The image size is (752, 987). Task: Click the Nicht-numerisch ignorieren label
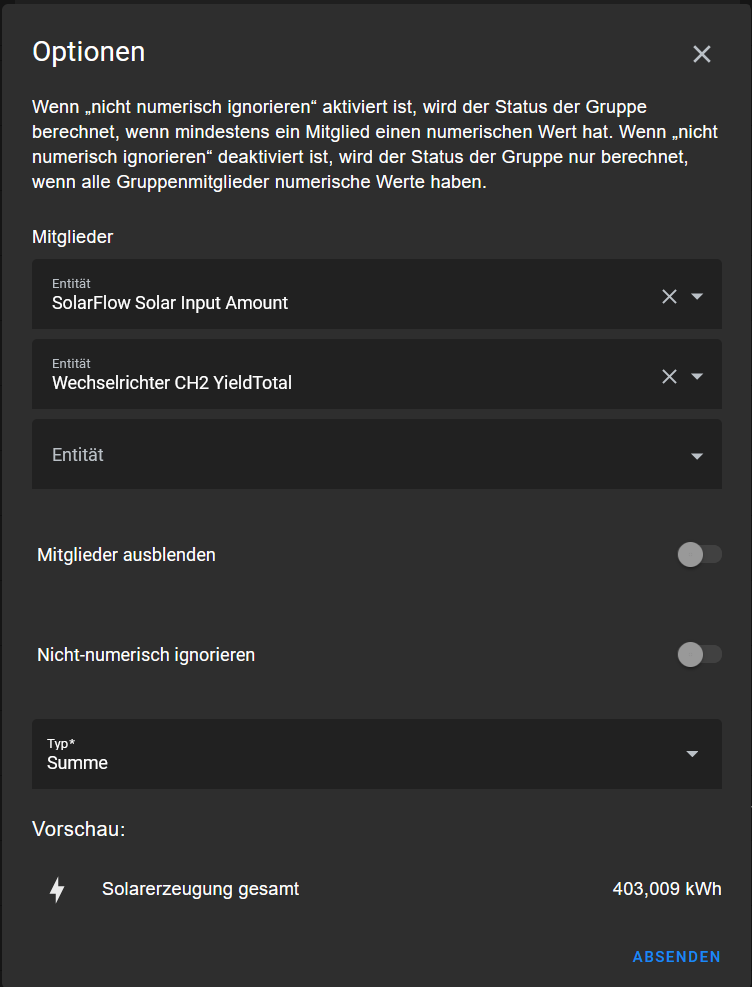(146, 656)
